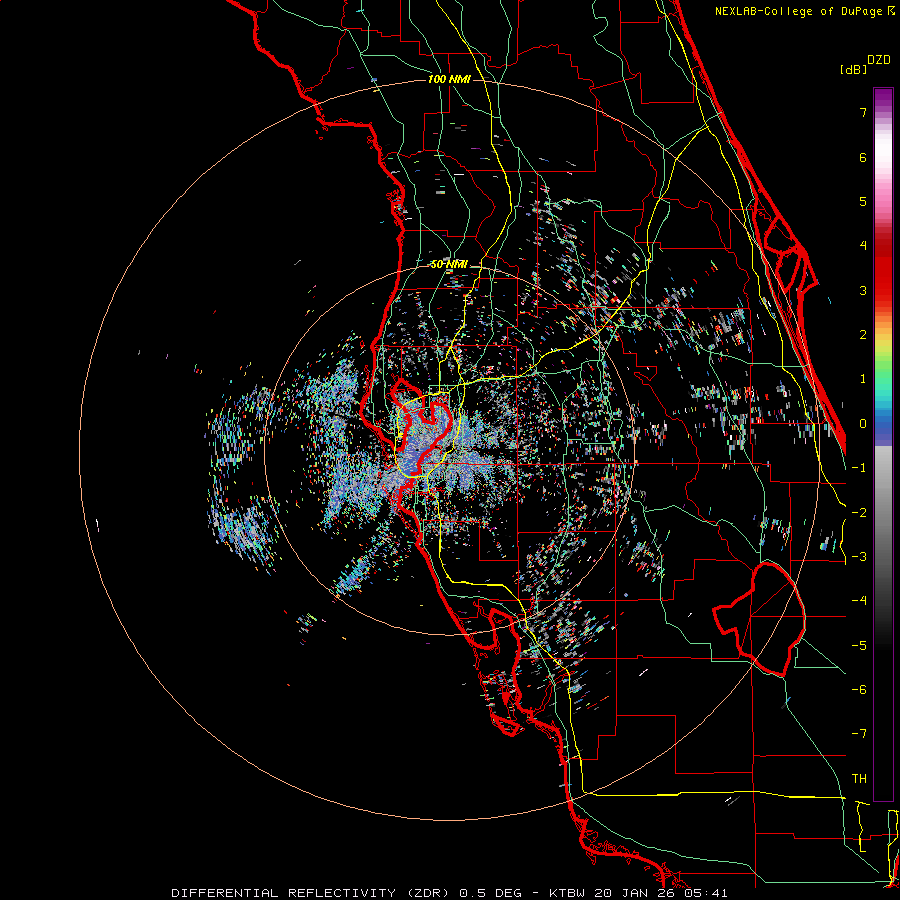Click the Differential Reflectivity (ZDR) title caption
Screen dimensions: 900x900
pos(449,893)
